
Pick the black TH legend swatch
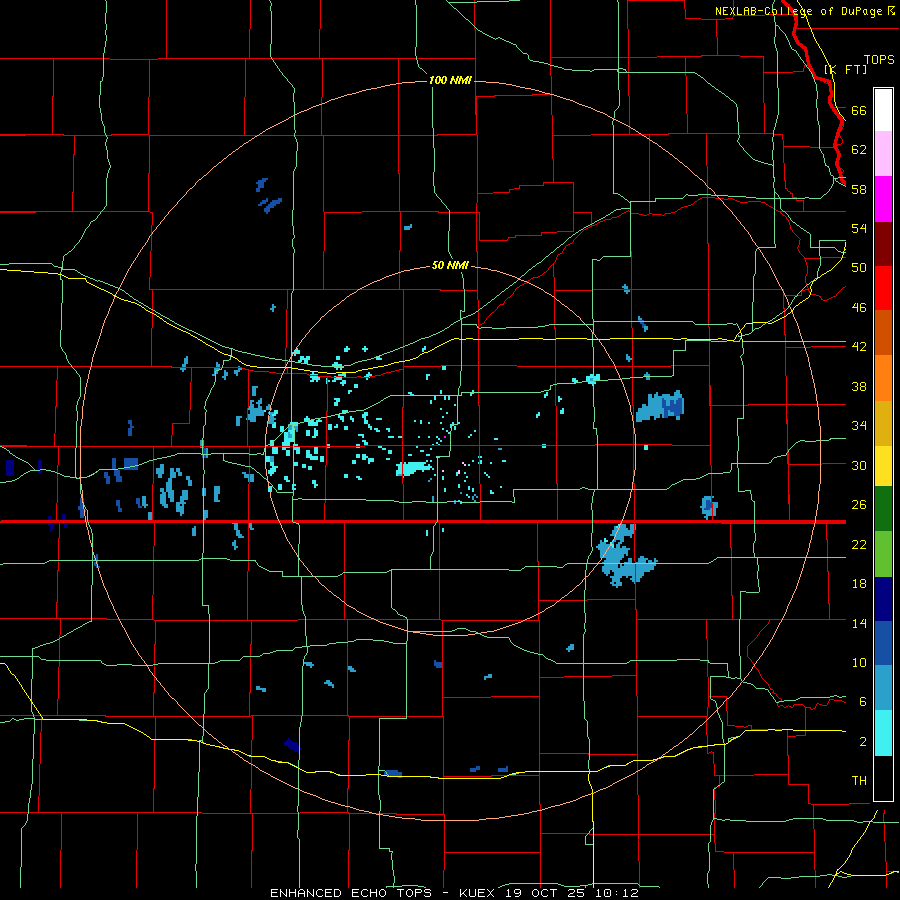click(x=883, y=778)
